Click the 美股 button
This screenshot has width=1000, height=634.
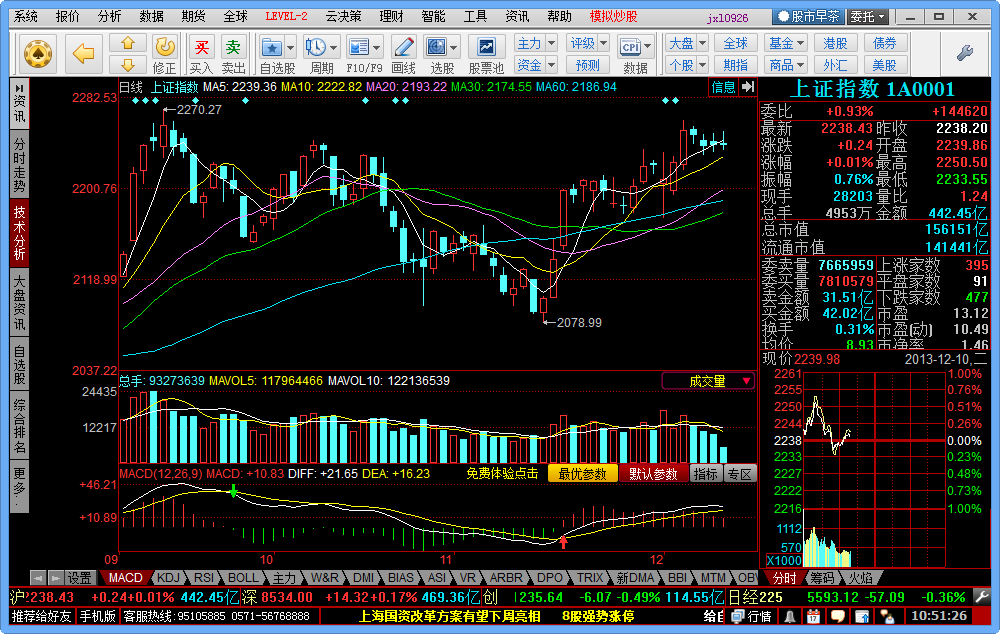point(884,65)
